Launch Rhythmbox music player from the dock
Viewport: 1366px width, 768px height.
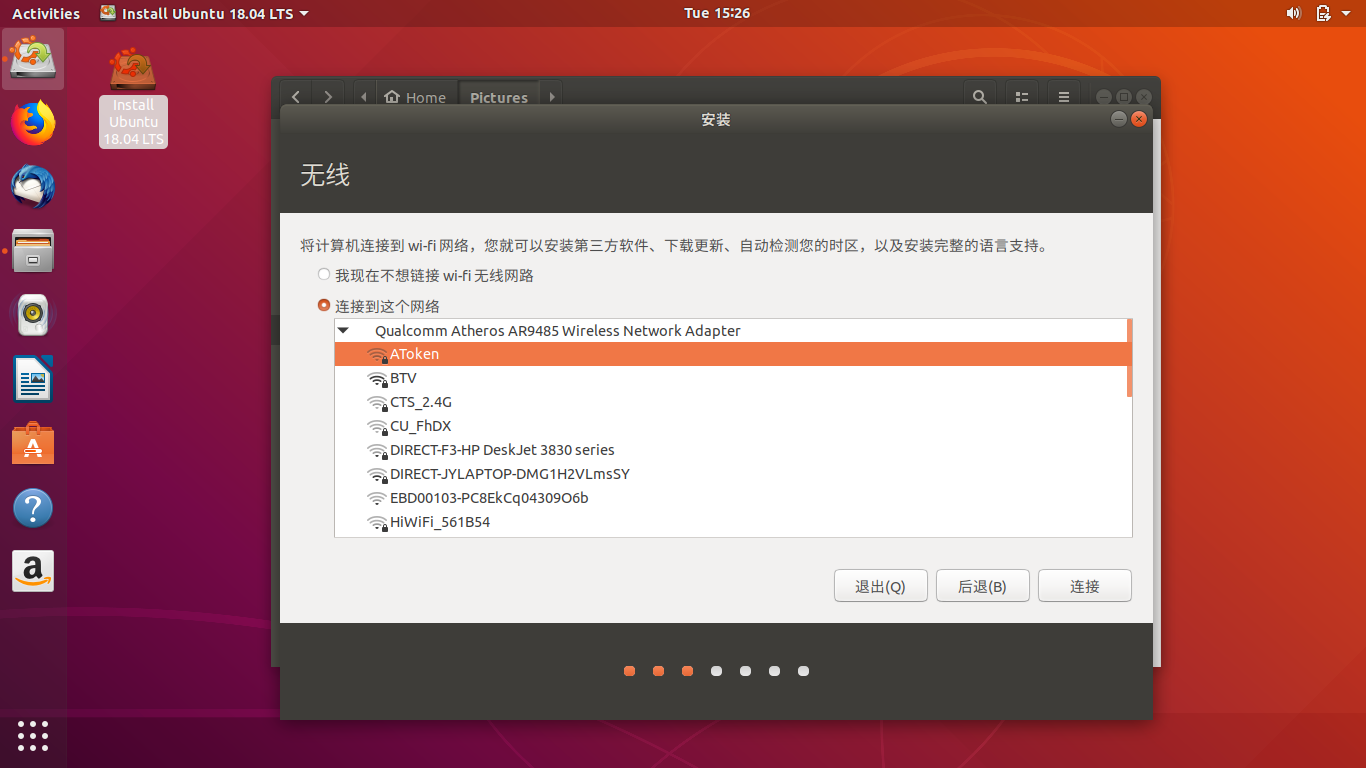pos(33,315)
